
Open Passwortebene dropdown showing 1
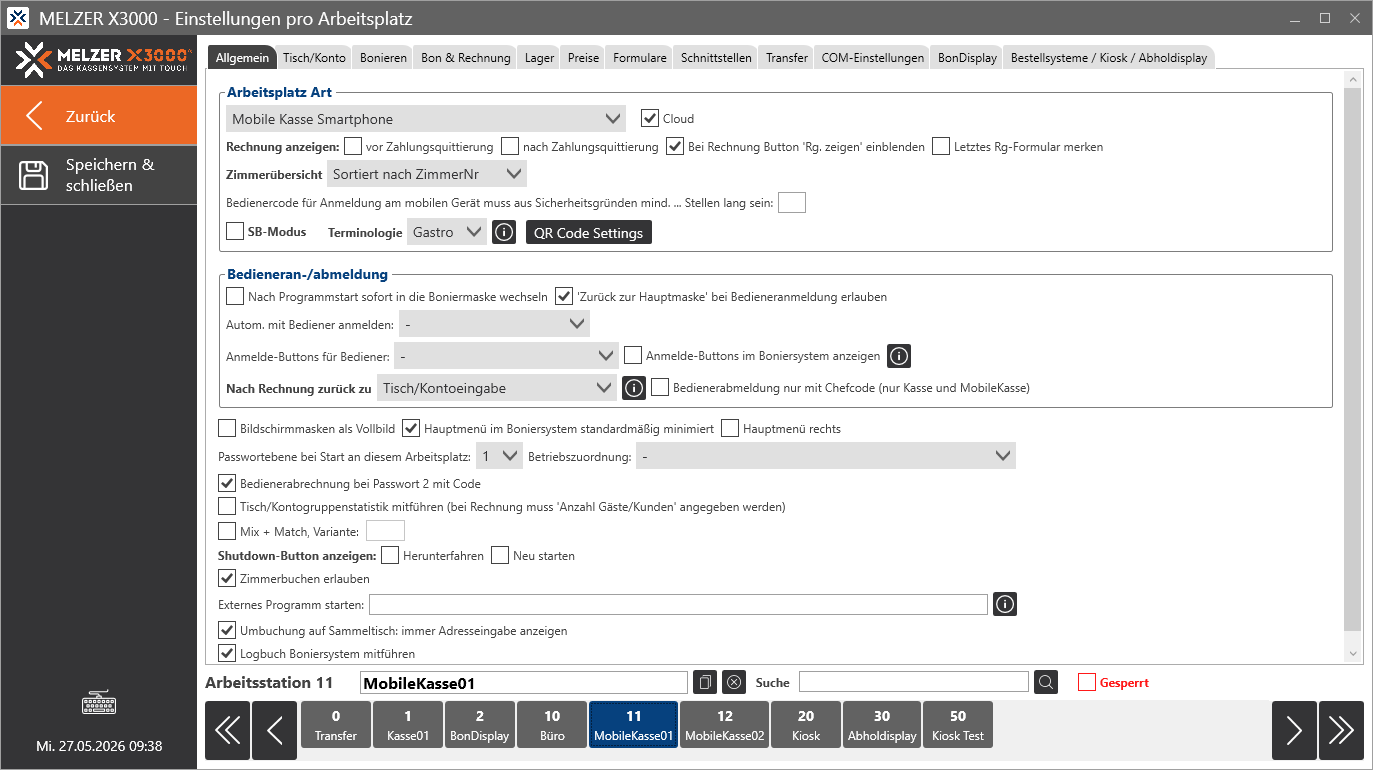click(x=499, y=456)
